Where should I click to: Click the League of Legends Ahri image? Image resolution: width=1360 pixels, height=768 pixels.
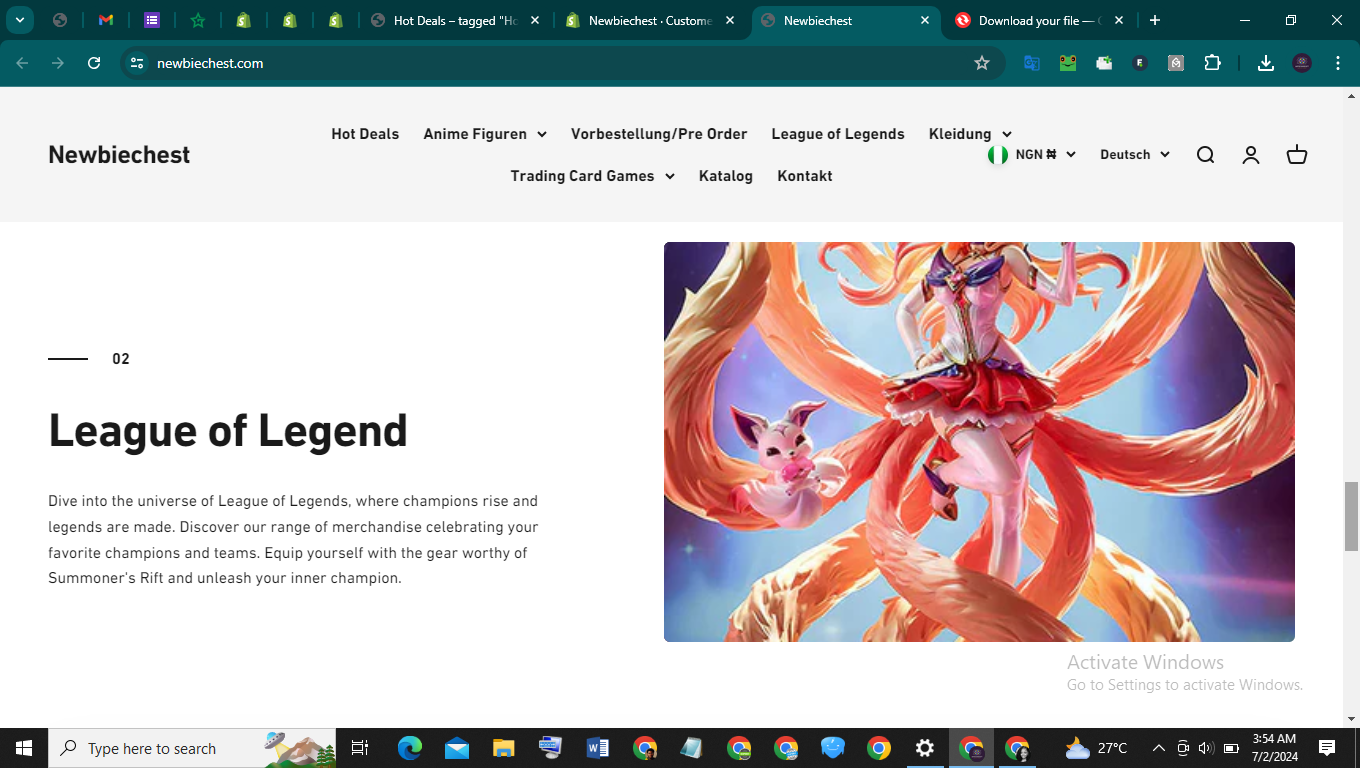point(979,442)
